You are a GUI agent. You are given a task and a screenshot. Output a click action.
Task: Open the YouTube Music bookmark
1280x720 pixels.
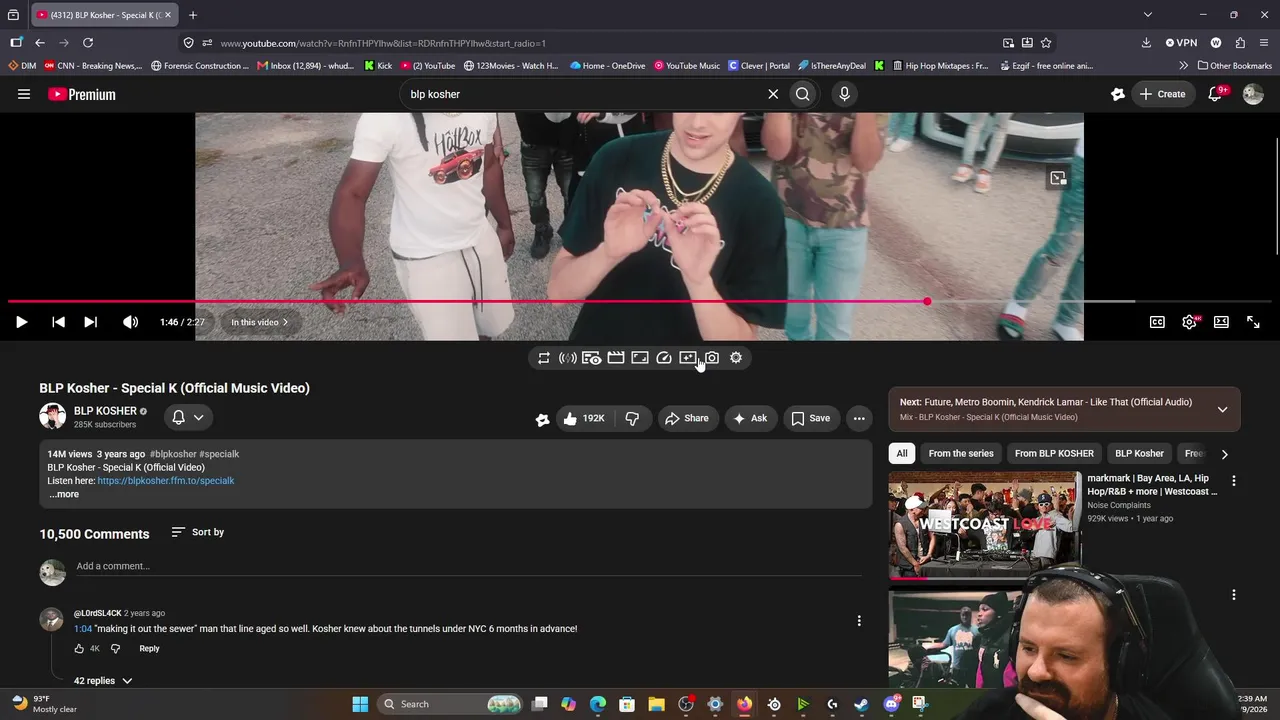(x=687, y=66)
